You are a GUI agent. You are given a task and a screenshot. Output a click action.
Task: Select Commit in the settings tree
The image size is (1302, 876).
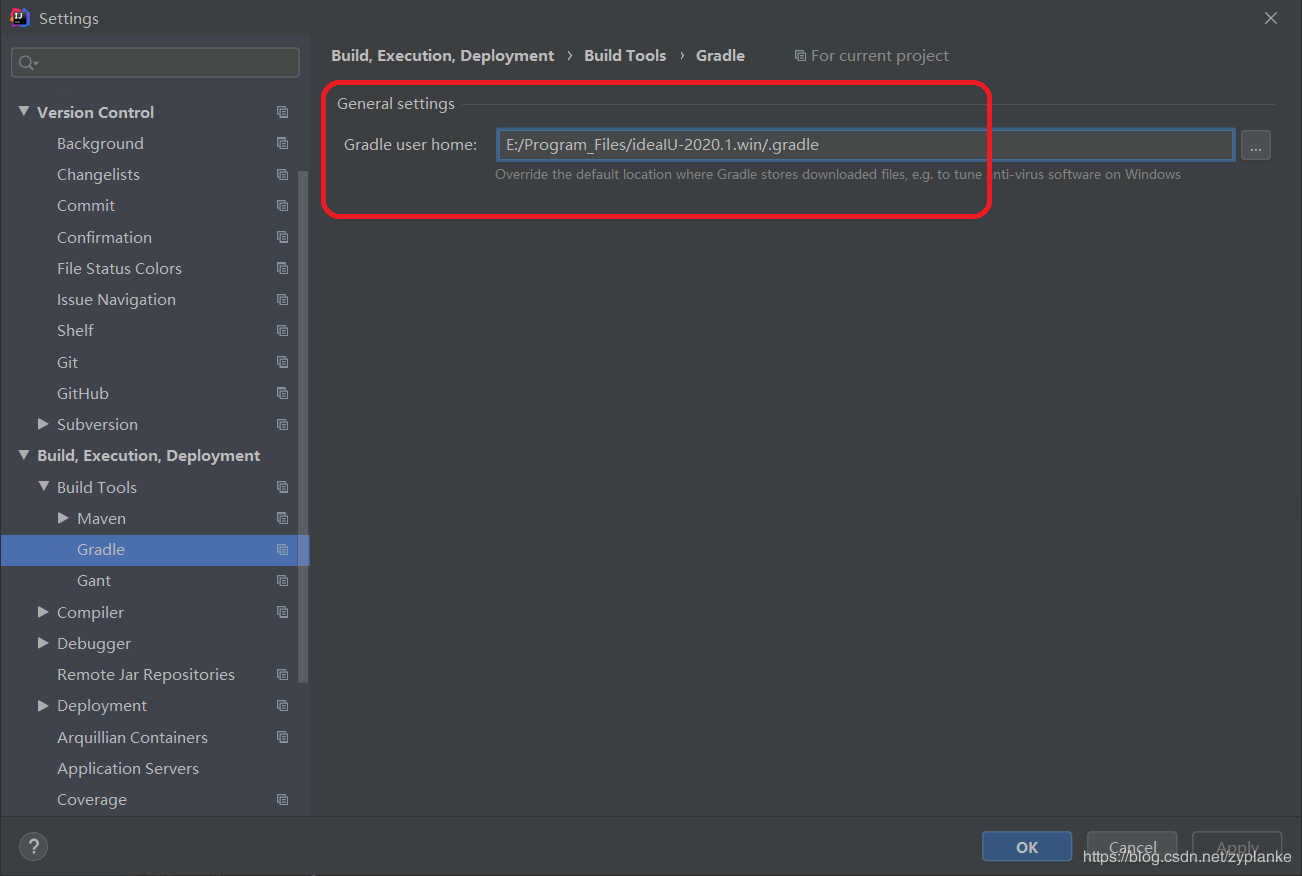tap(86, 205)
